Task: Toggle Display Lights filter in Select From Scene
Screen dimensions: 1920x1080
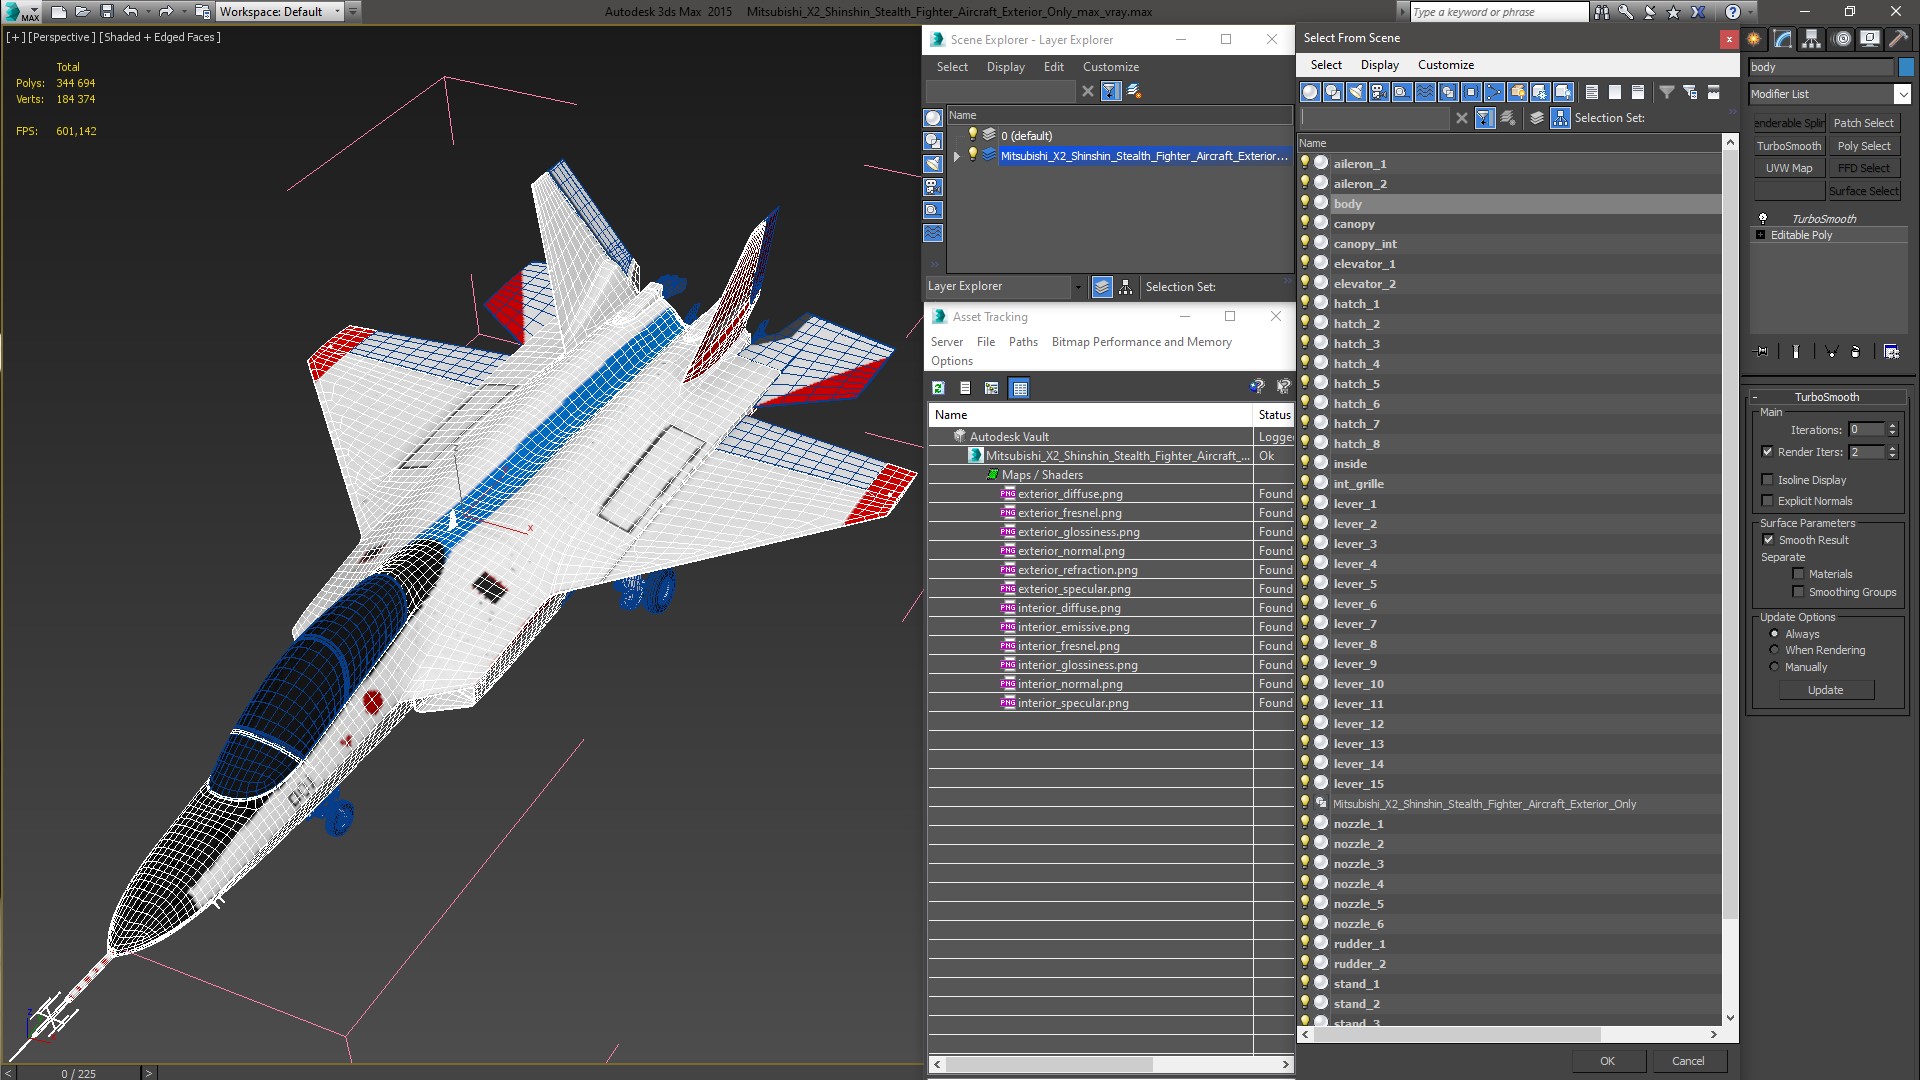Action: (1356, 92)
